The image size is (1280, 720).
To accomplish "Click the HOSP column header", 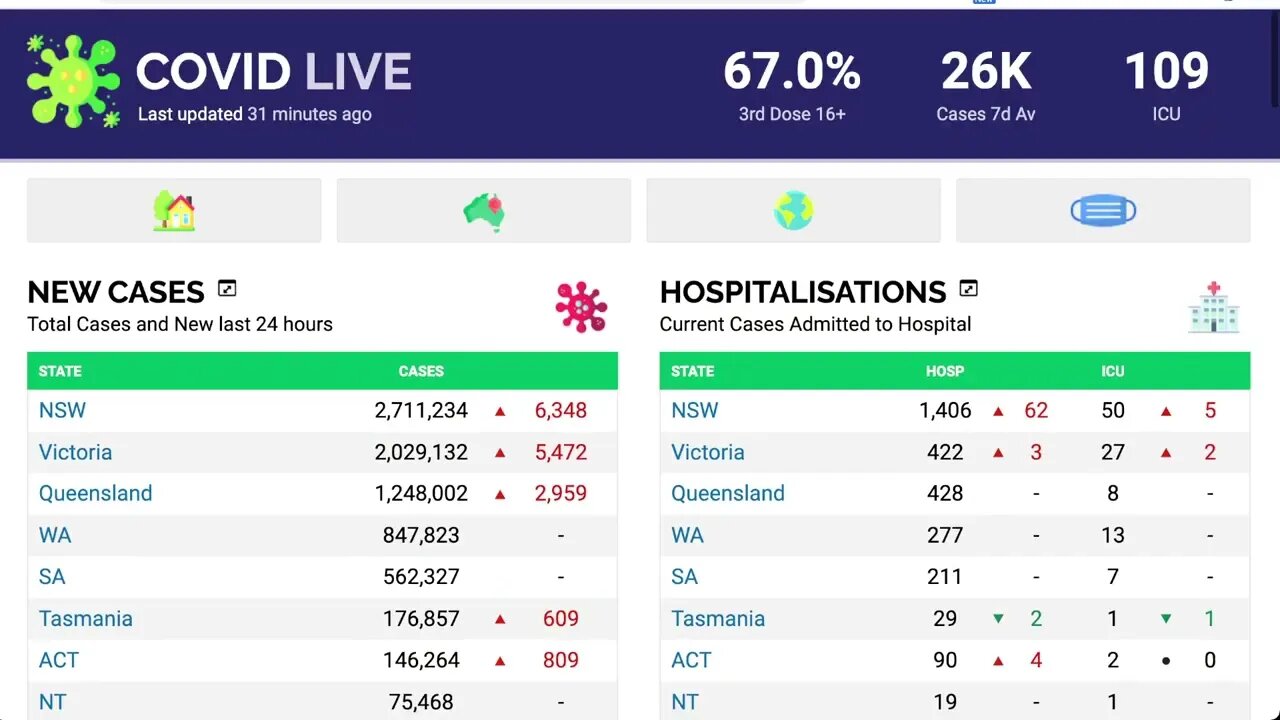I will click(944, 371).
